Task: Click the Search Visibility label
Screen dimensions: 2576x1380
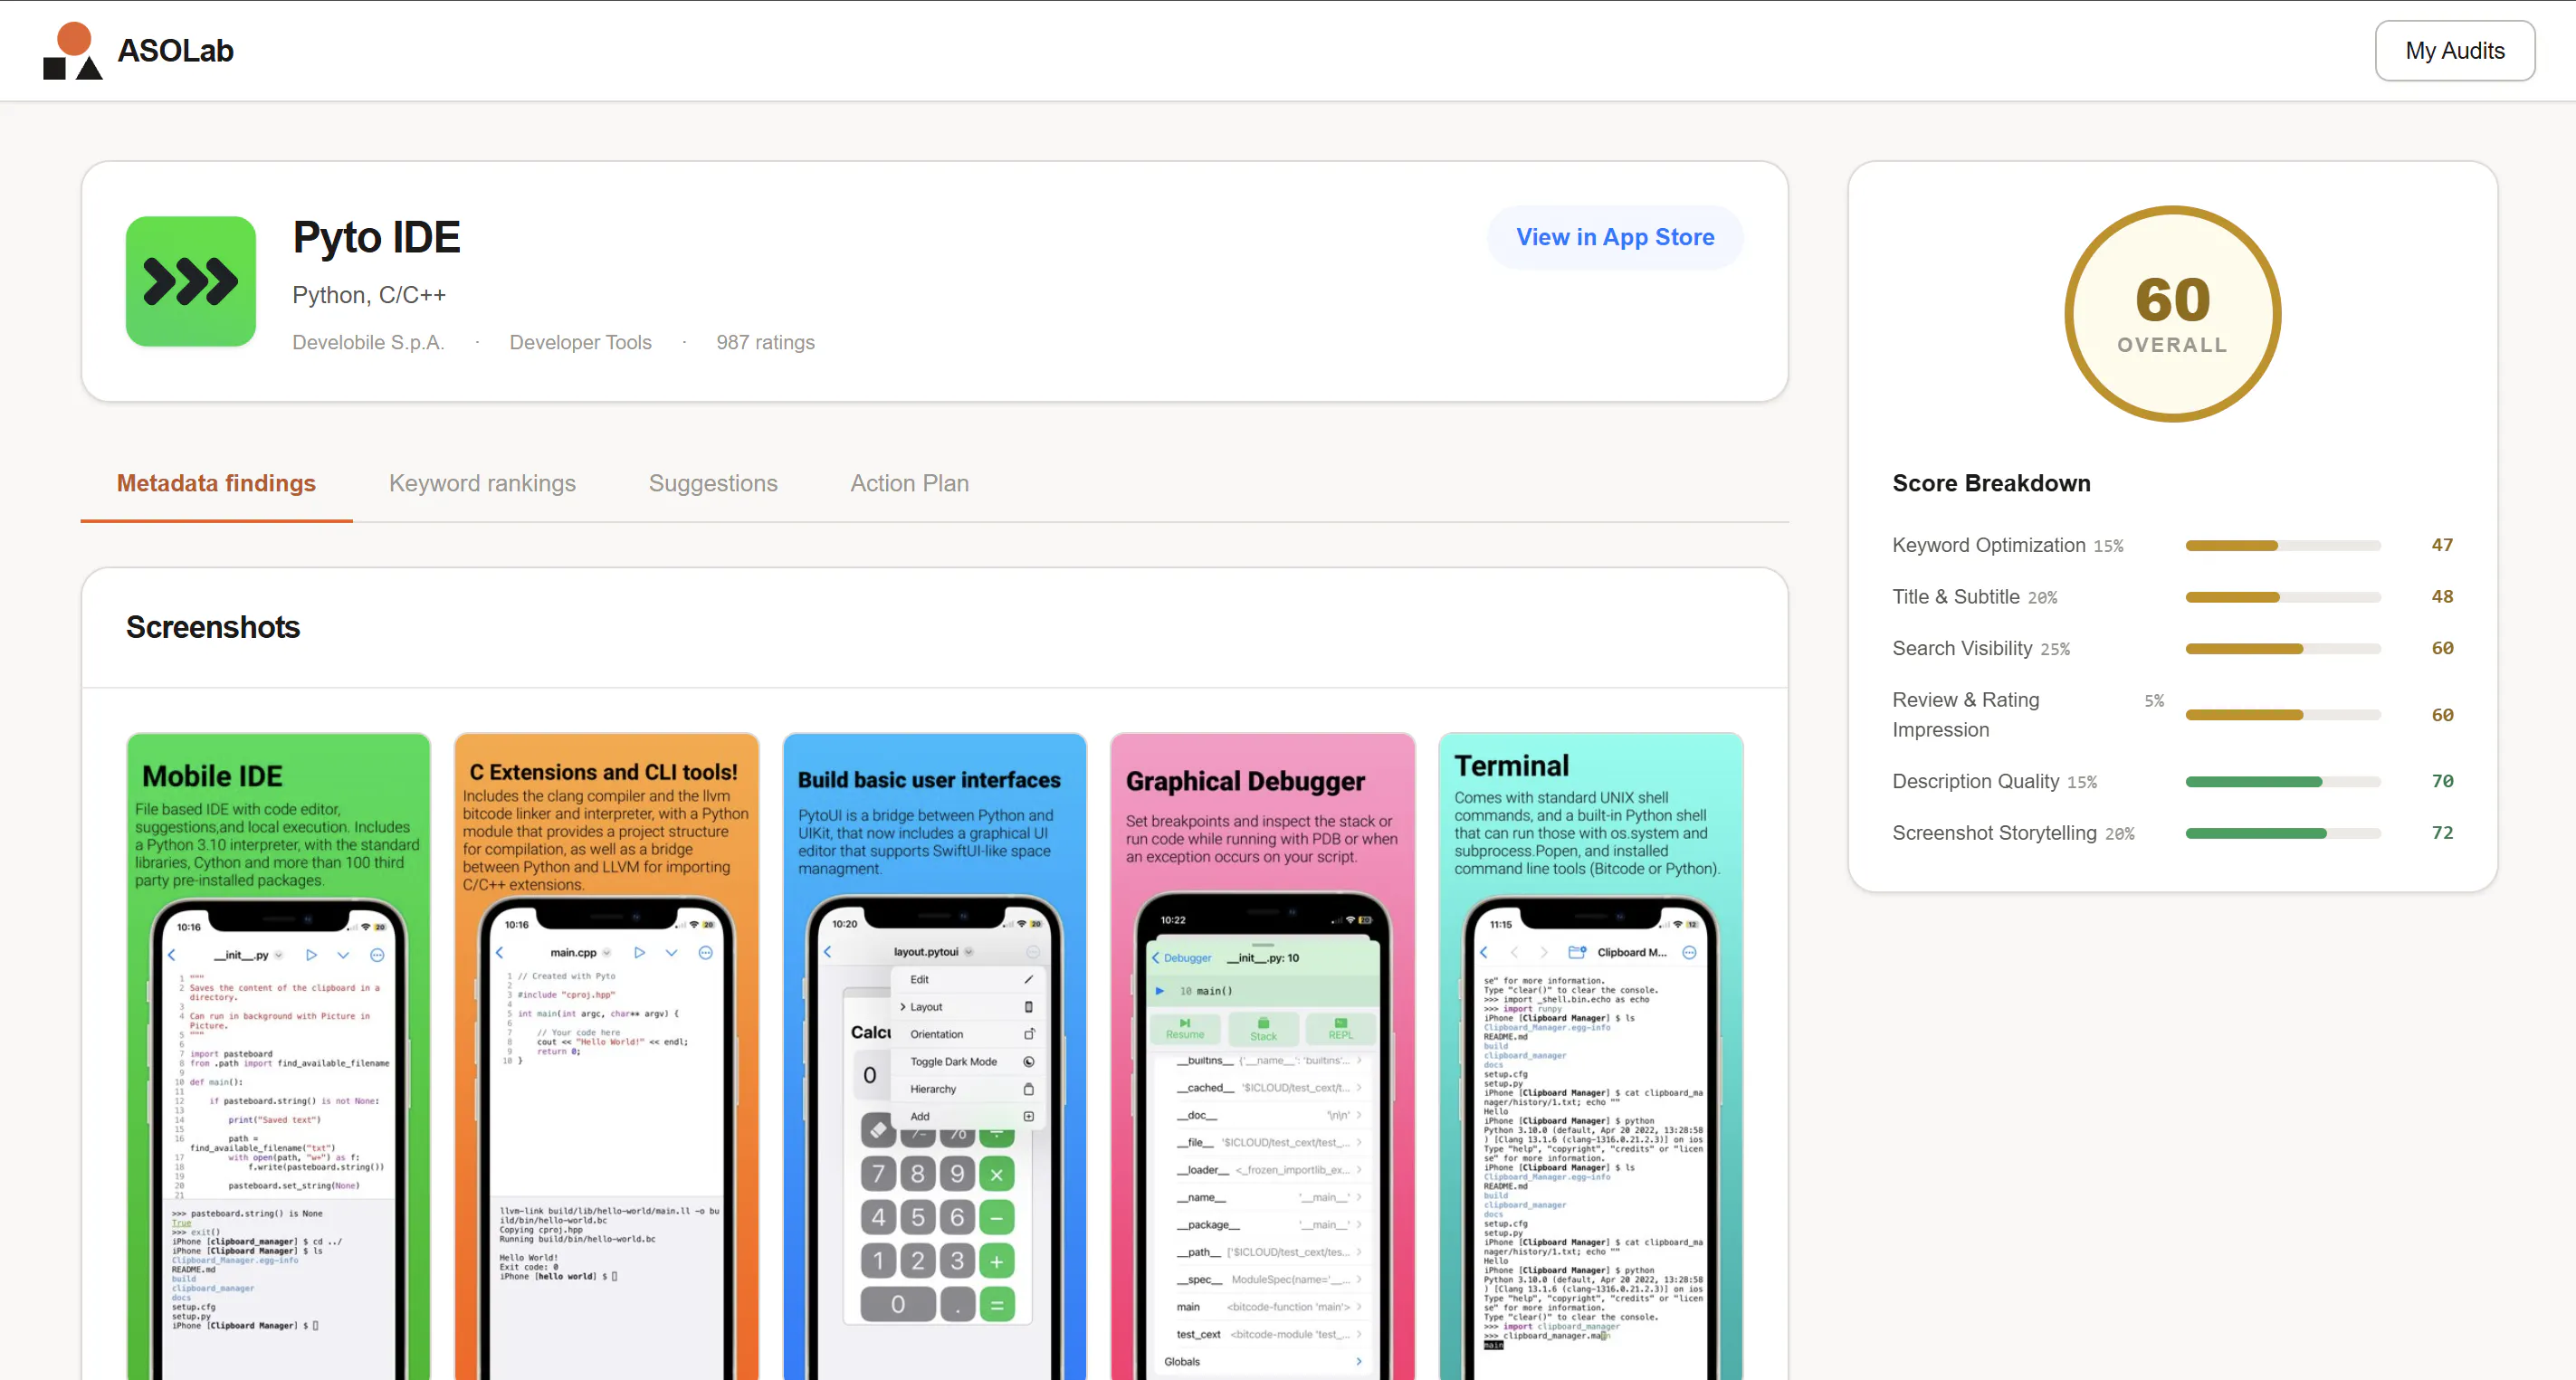Action: [x=1962, y=649]
